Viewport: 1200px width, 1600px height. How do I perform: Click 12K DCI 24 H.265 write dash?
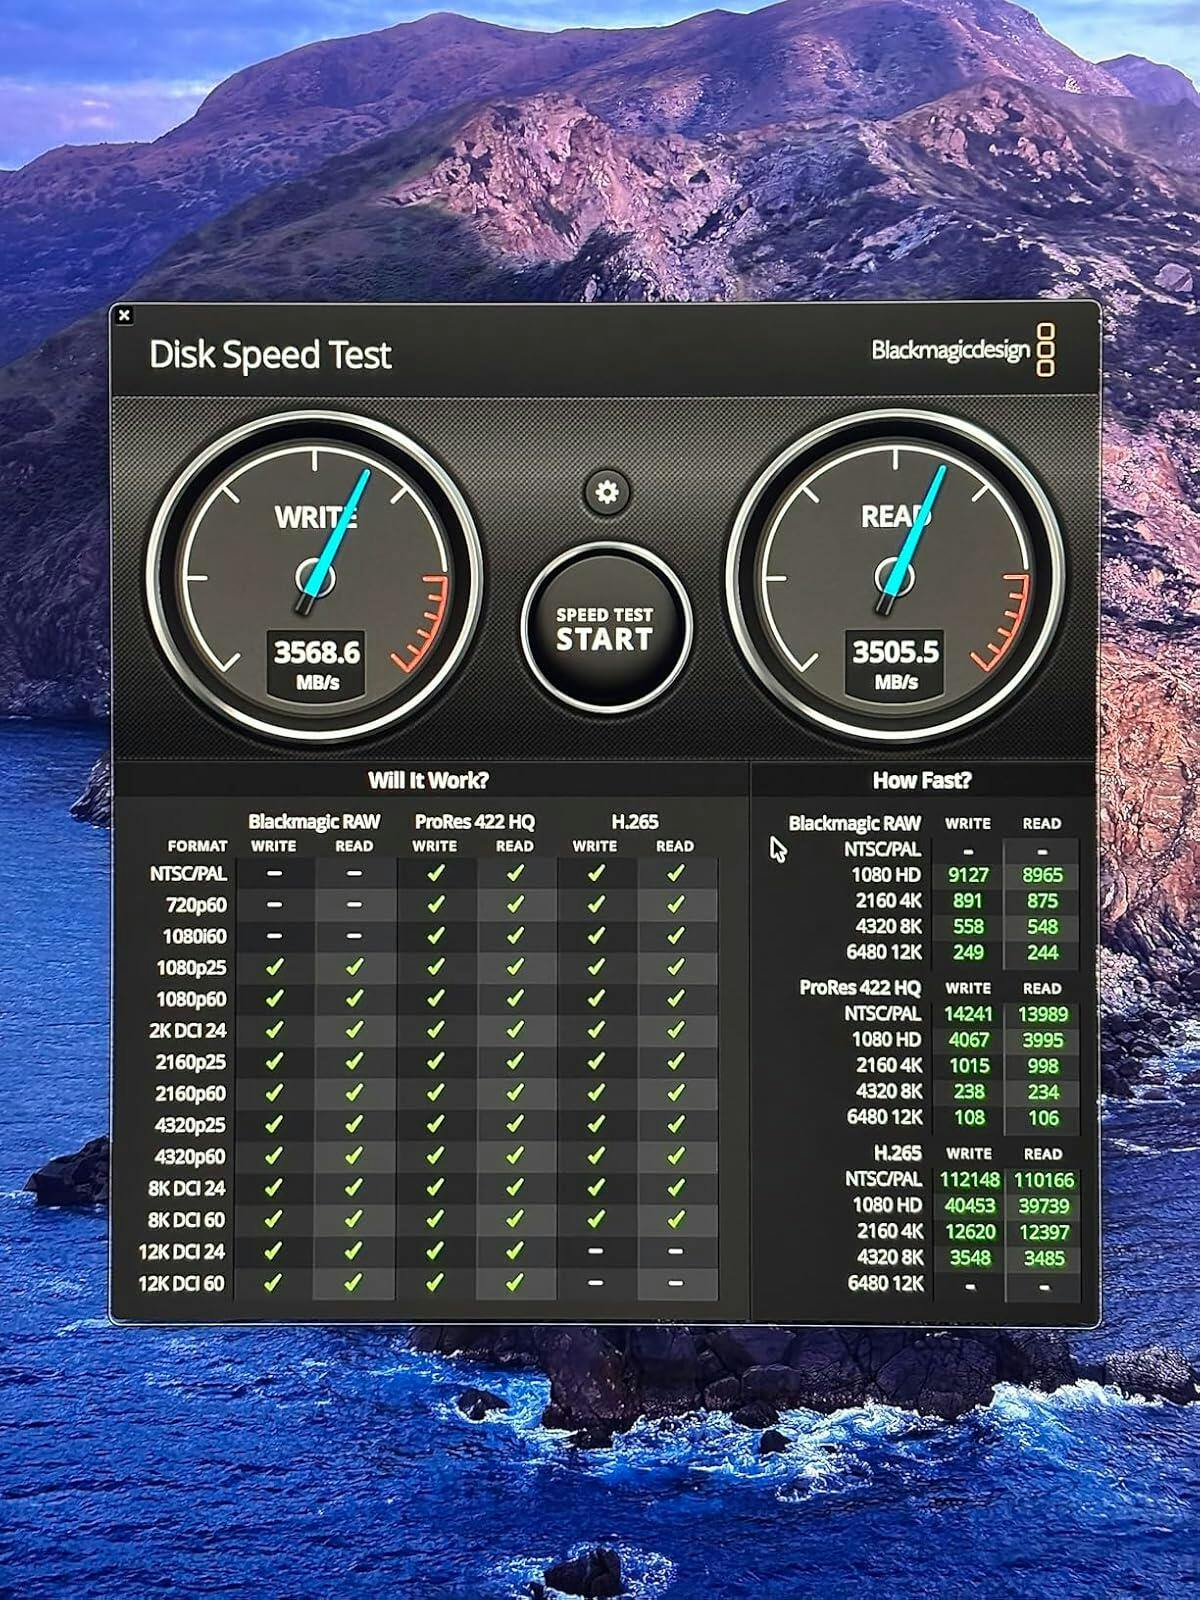[x=595, y=1251]
